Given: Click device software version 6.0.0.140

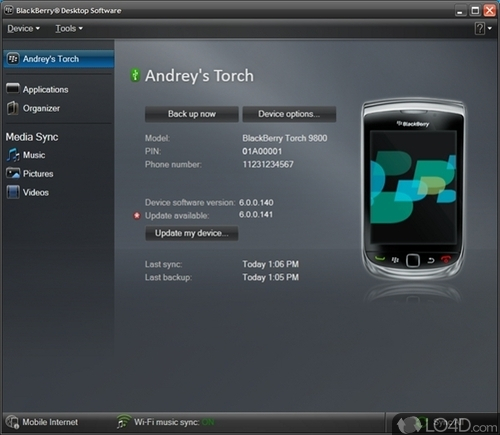Looking at the screenshot, I should click(x=256, y=202).
